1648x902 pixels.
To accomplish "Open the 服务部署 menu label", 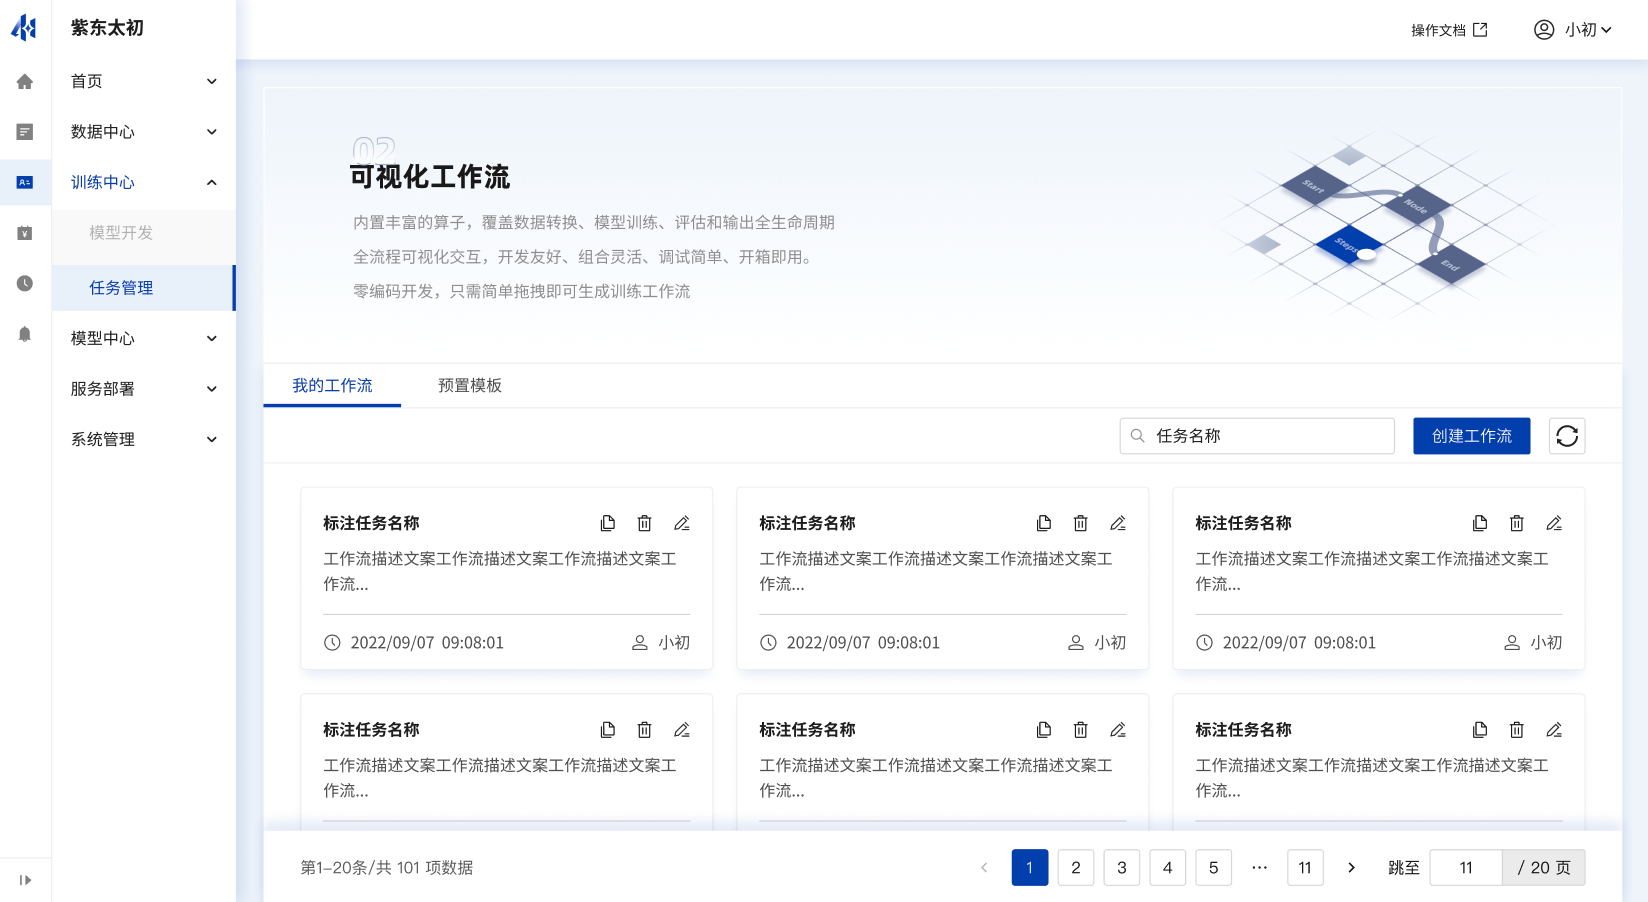I will (102, 389).
